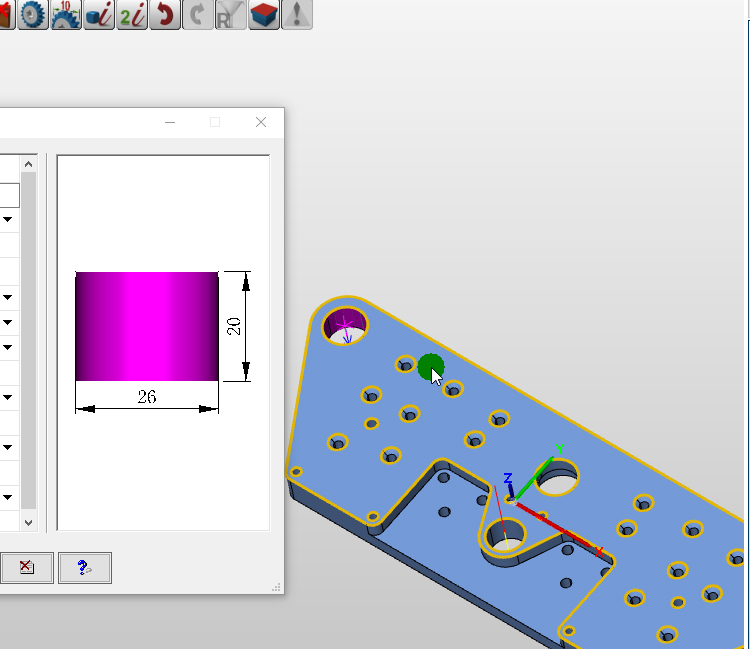
Task: Click the green '2i' info icon
Action: pos(132,14)
